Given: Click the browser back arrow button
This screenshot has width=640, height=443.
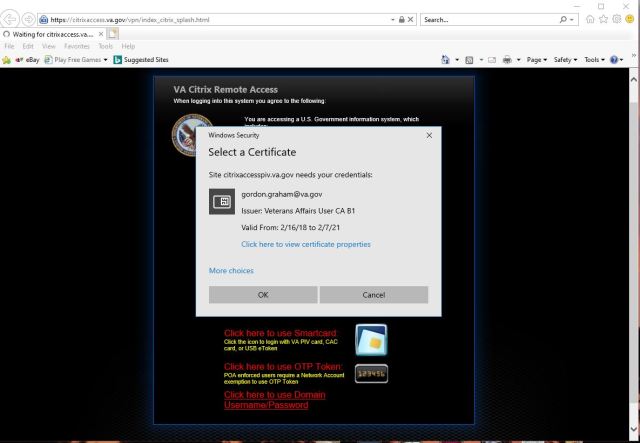Looking at the screenshot, I should click(10, 19).
